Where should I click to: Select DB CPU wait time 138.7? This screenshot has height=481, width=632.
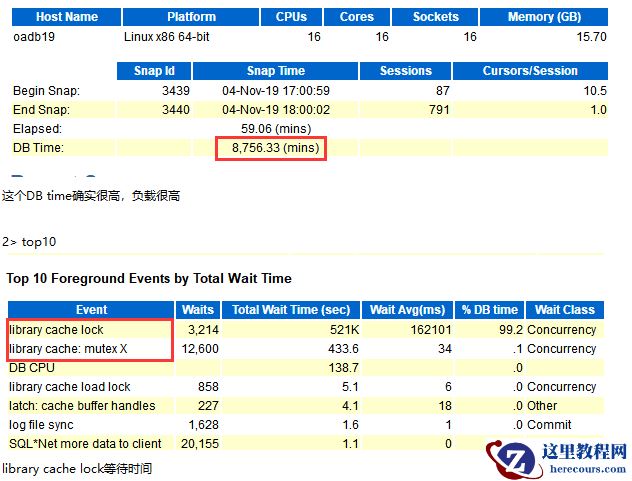tap(343, 368)
